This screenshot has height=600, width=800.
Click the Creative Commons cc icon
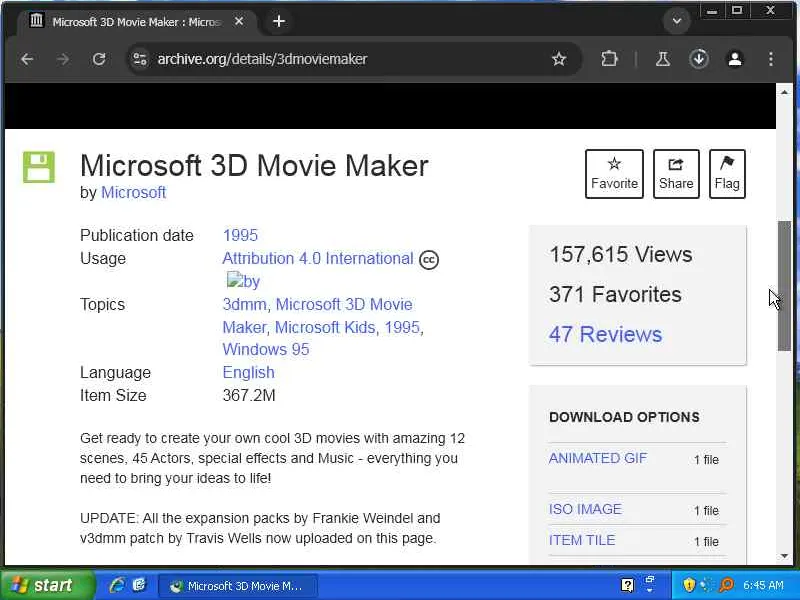[429, 260]
